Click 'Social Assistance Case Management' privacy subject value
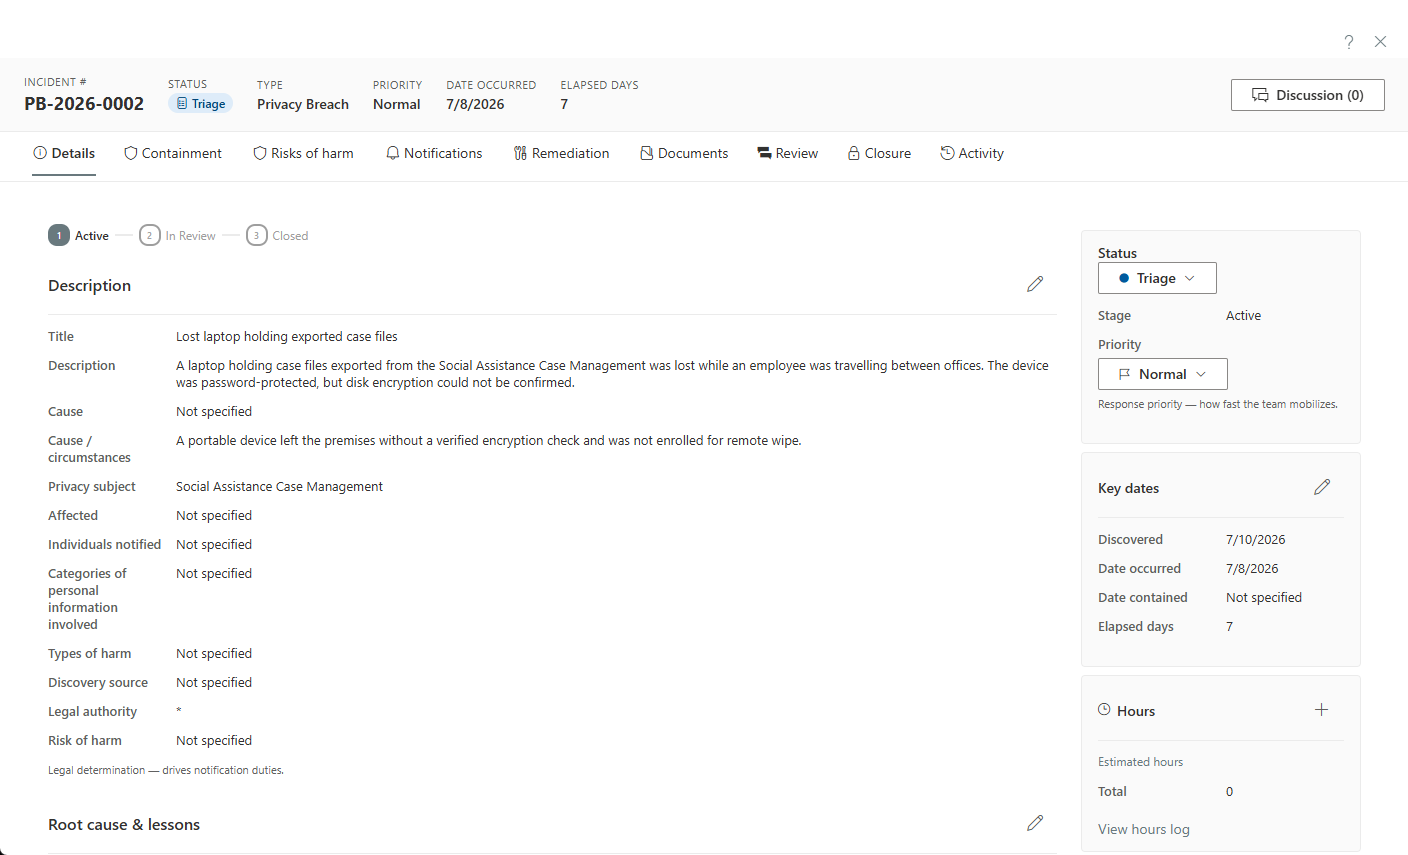 pos(279,486)
